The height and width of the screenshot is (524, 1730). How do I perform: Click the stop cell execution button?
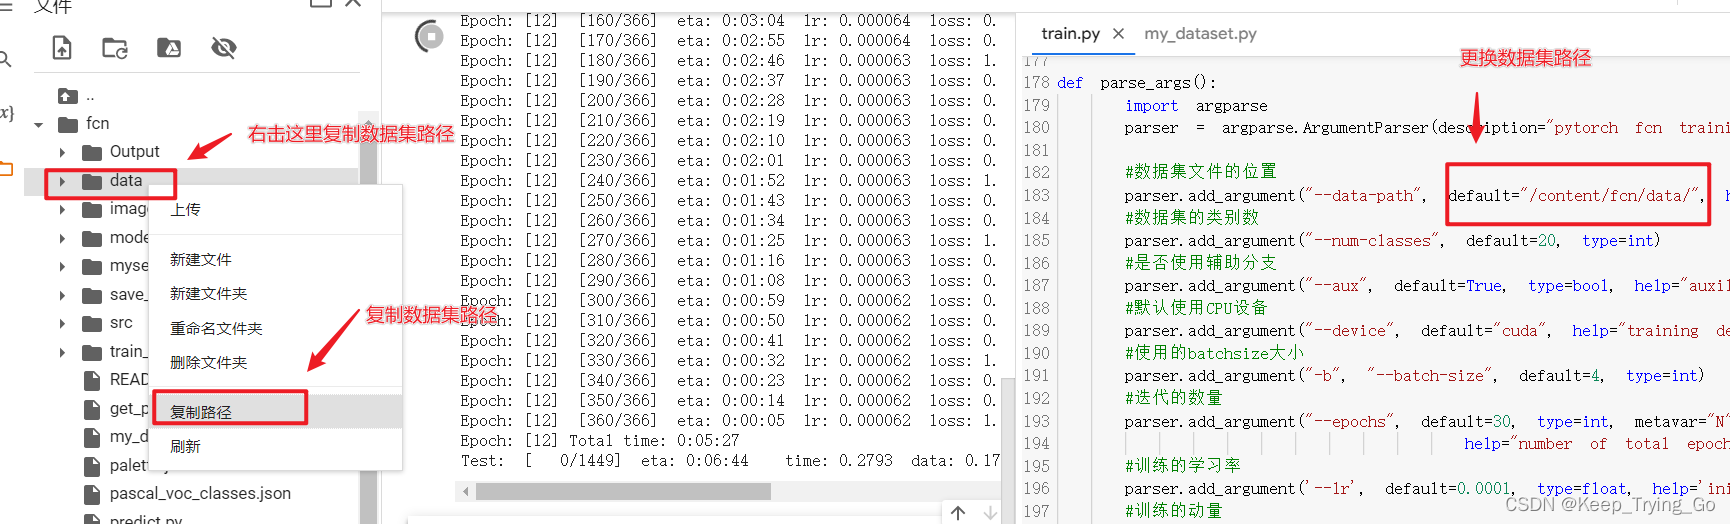point(429,36)
